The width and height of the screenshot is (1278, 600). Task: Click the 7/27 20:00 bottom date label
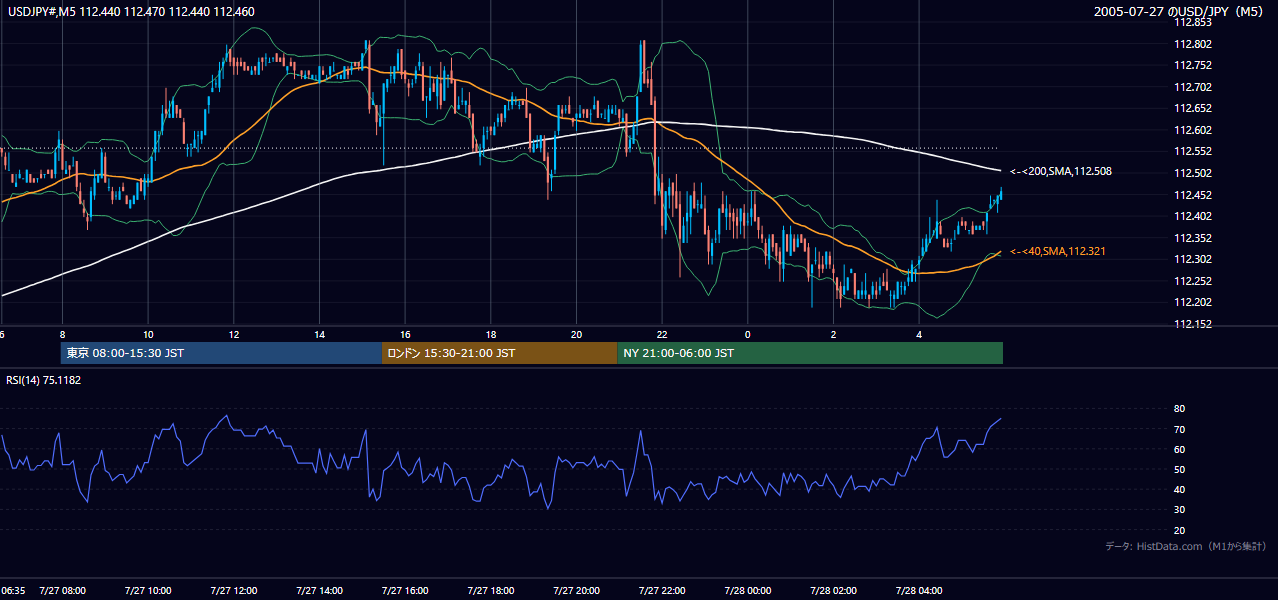click(x=577, y=590)
